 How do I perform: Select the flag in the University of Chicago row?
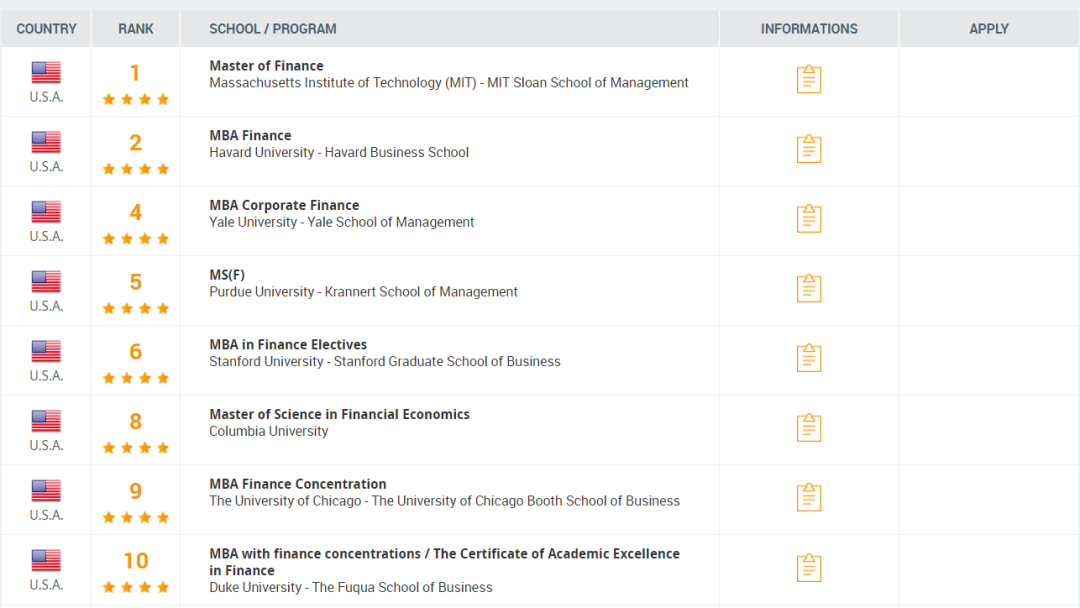46,490
